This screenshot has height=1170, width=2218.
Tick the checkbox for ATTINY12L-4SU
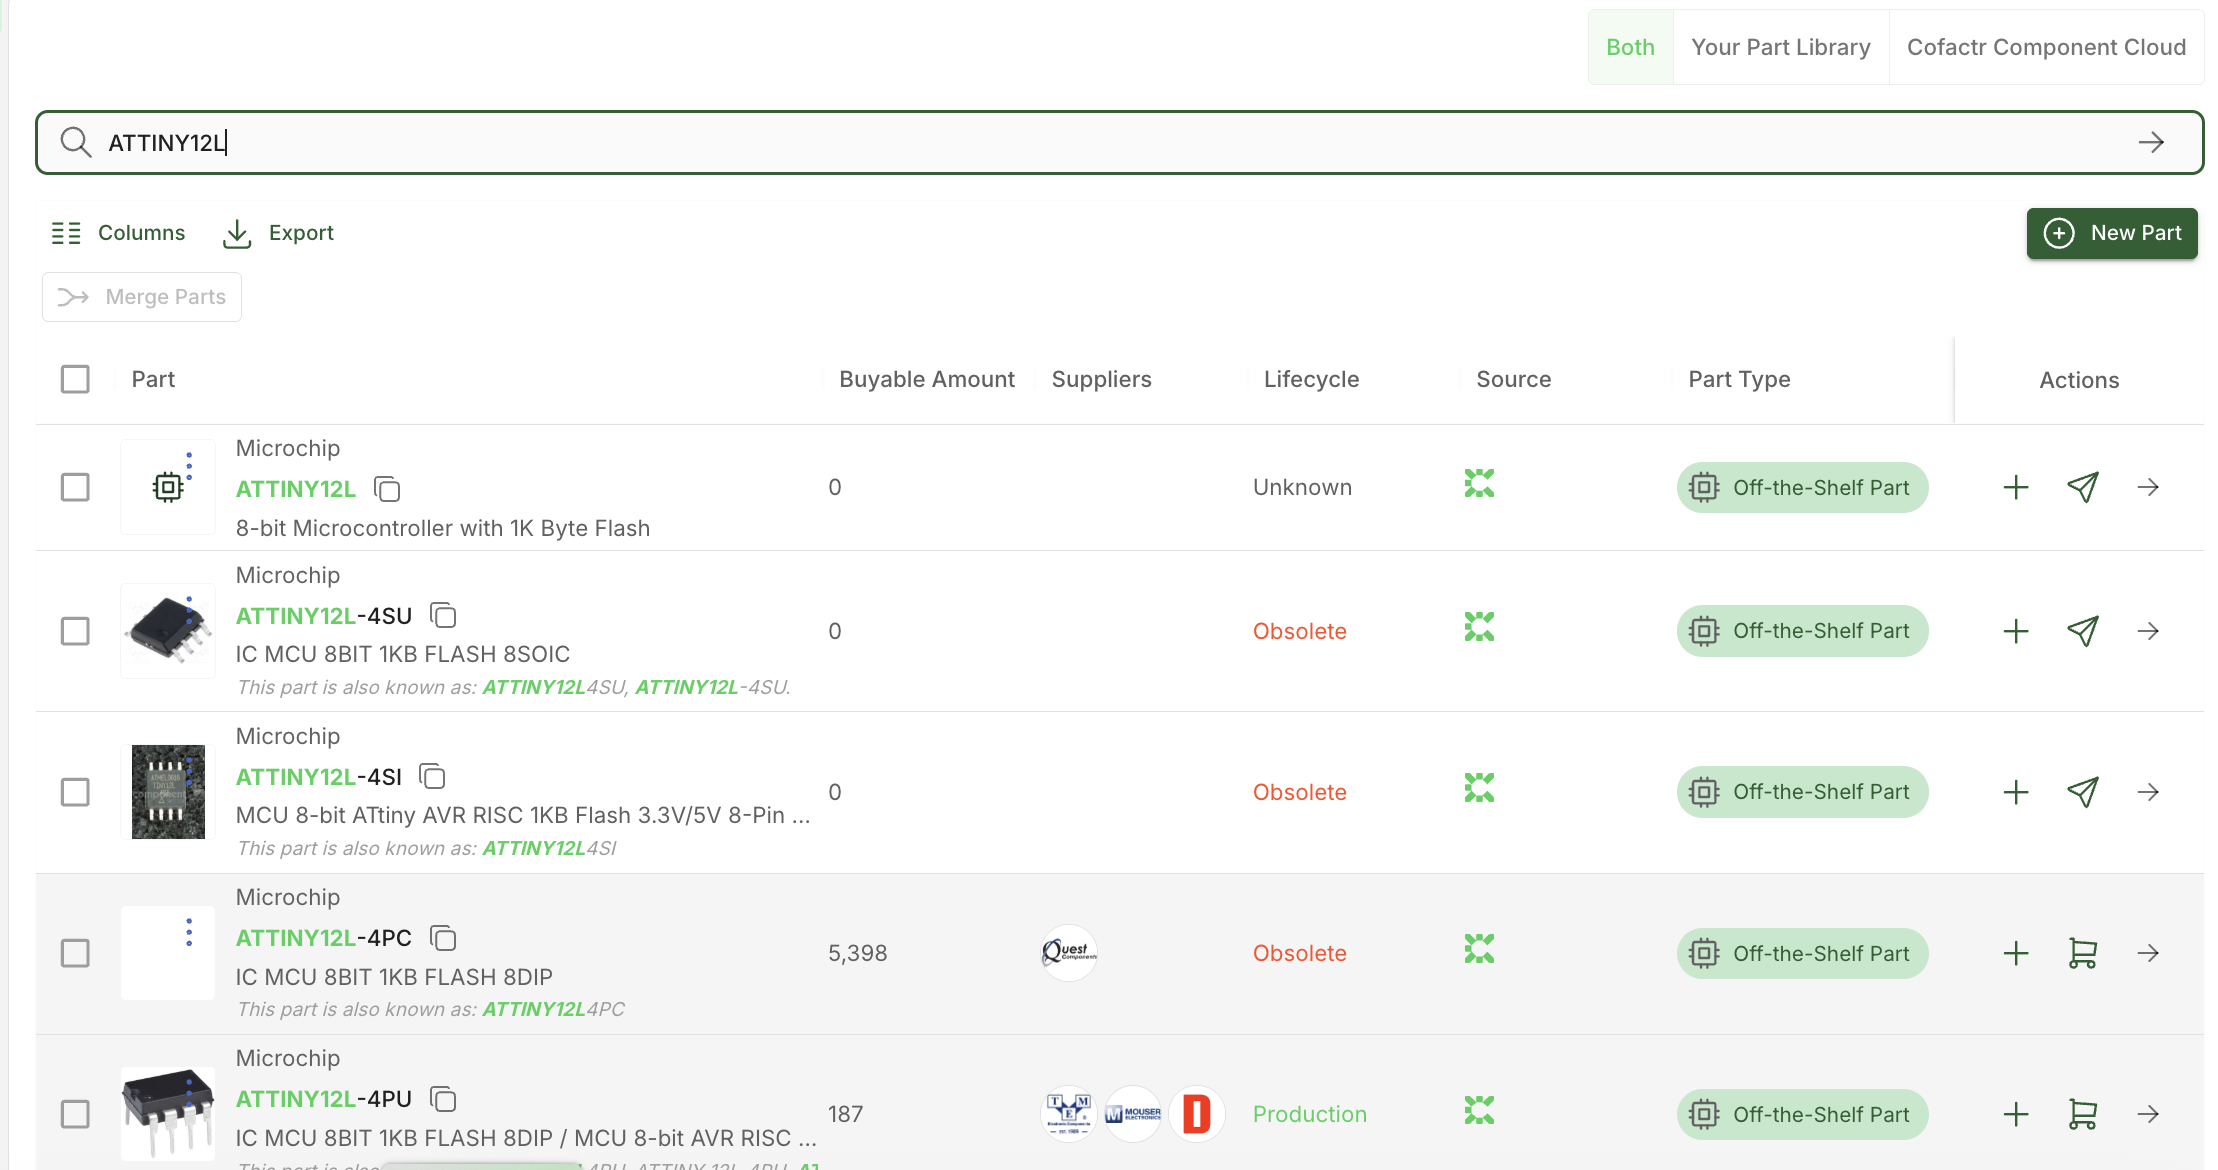point(75,631)
